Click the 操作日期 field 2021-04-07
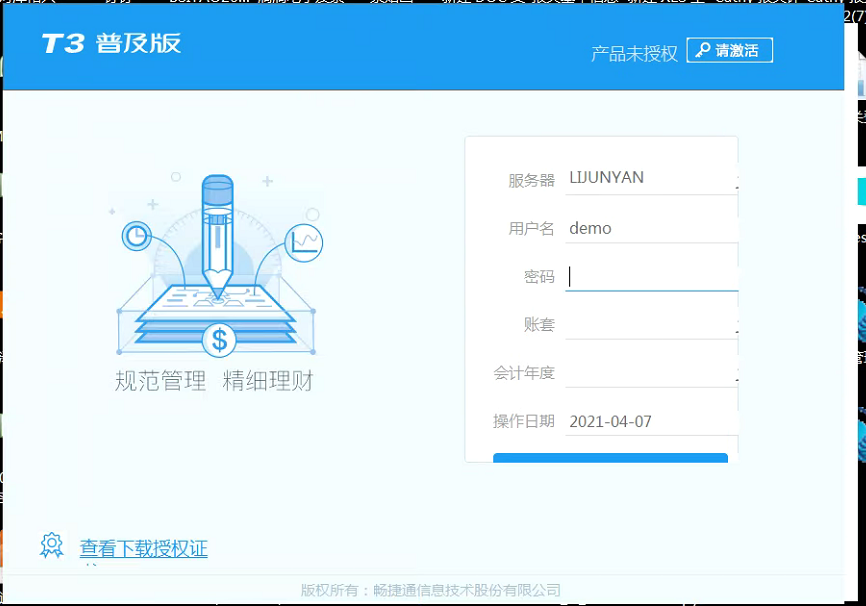The width and height of the screenshot is (866, 606). (x=651, y=421)
